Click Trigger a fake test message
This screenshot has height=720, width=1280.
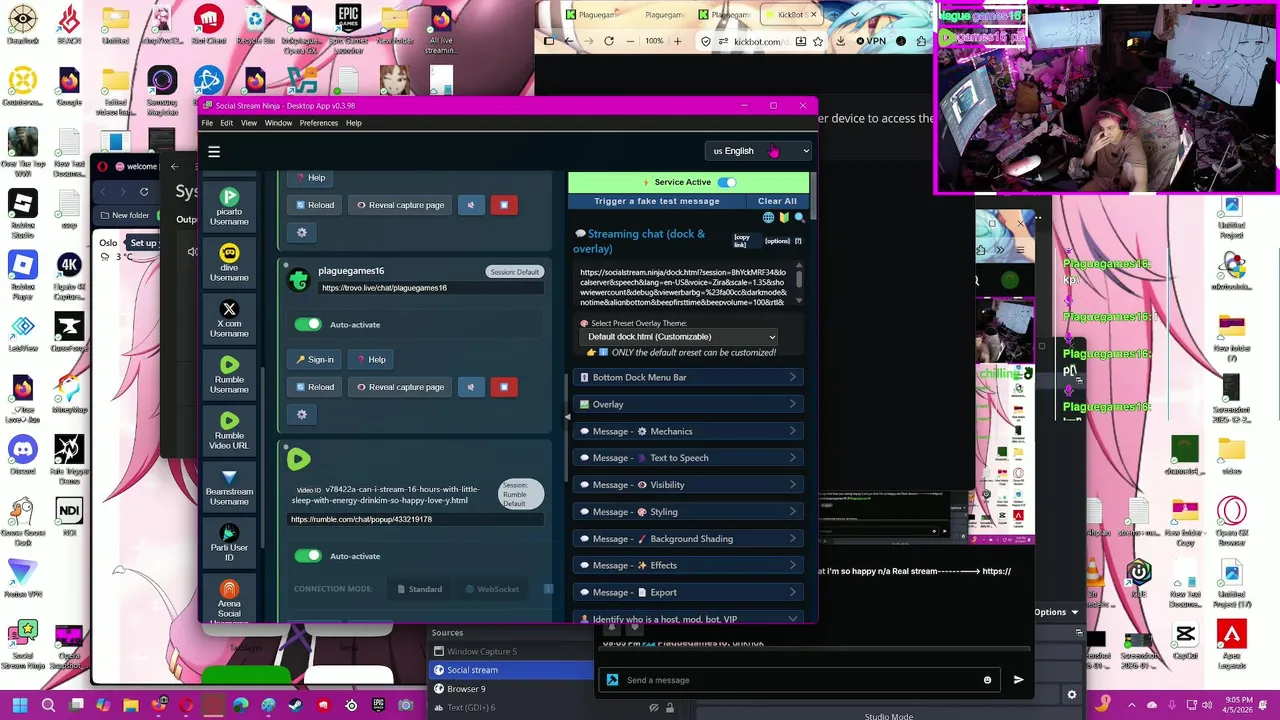(x=657, y=201)
